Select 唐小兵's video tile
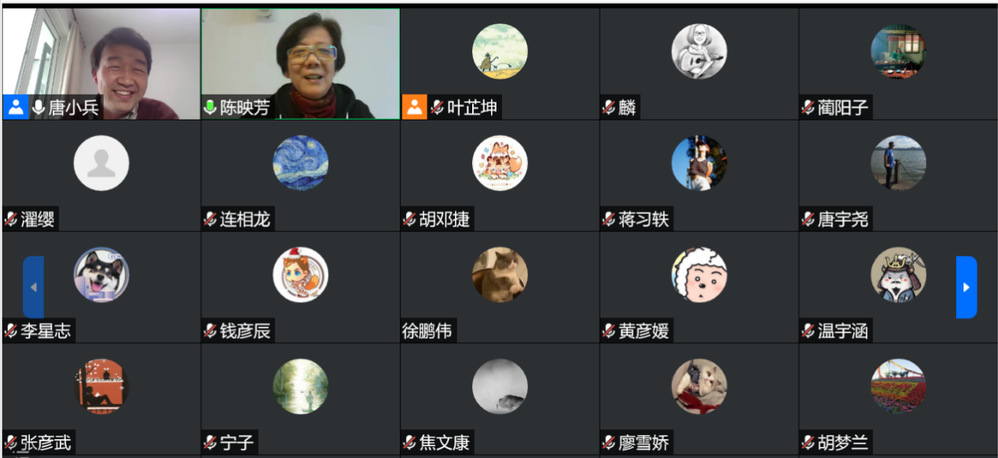998x458 pixels. (101, 64)
